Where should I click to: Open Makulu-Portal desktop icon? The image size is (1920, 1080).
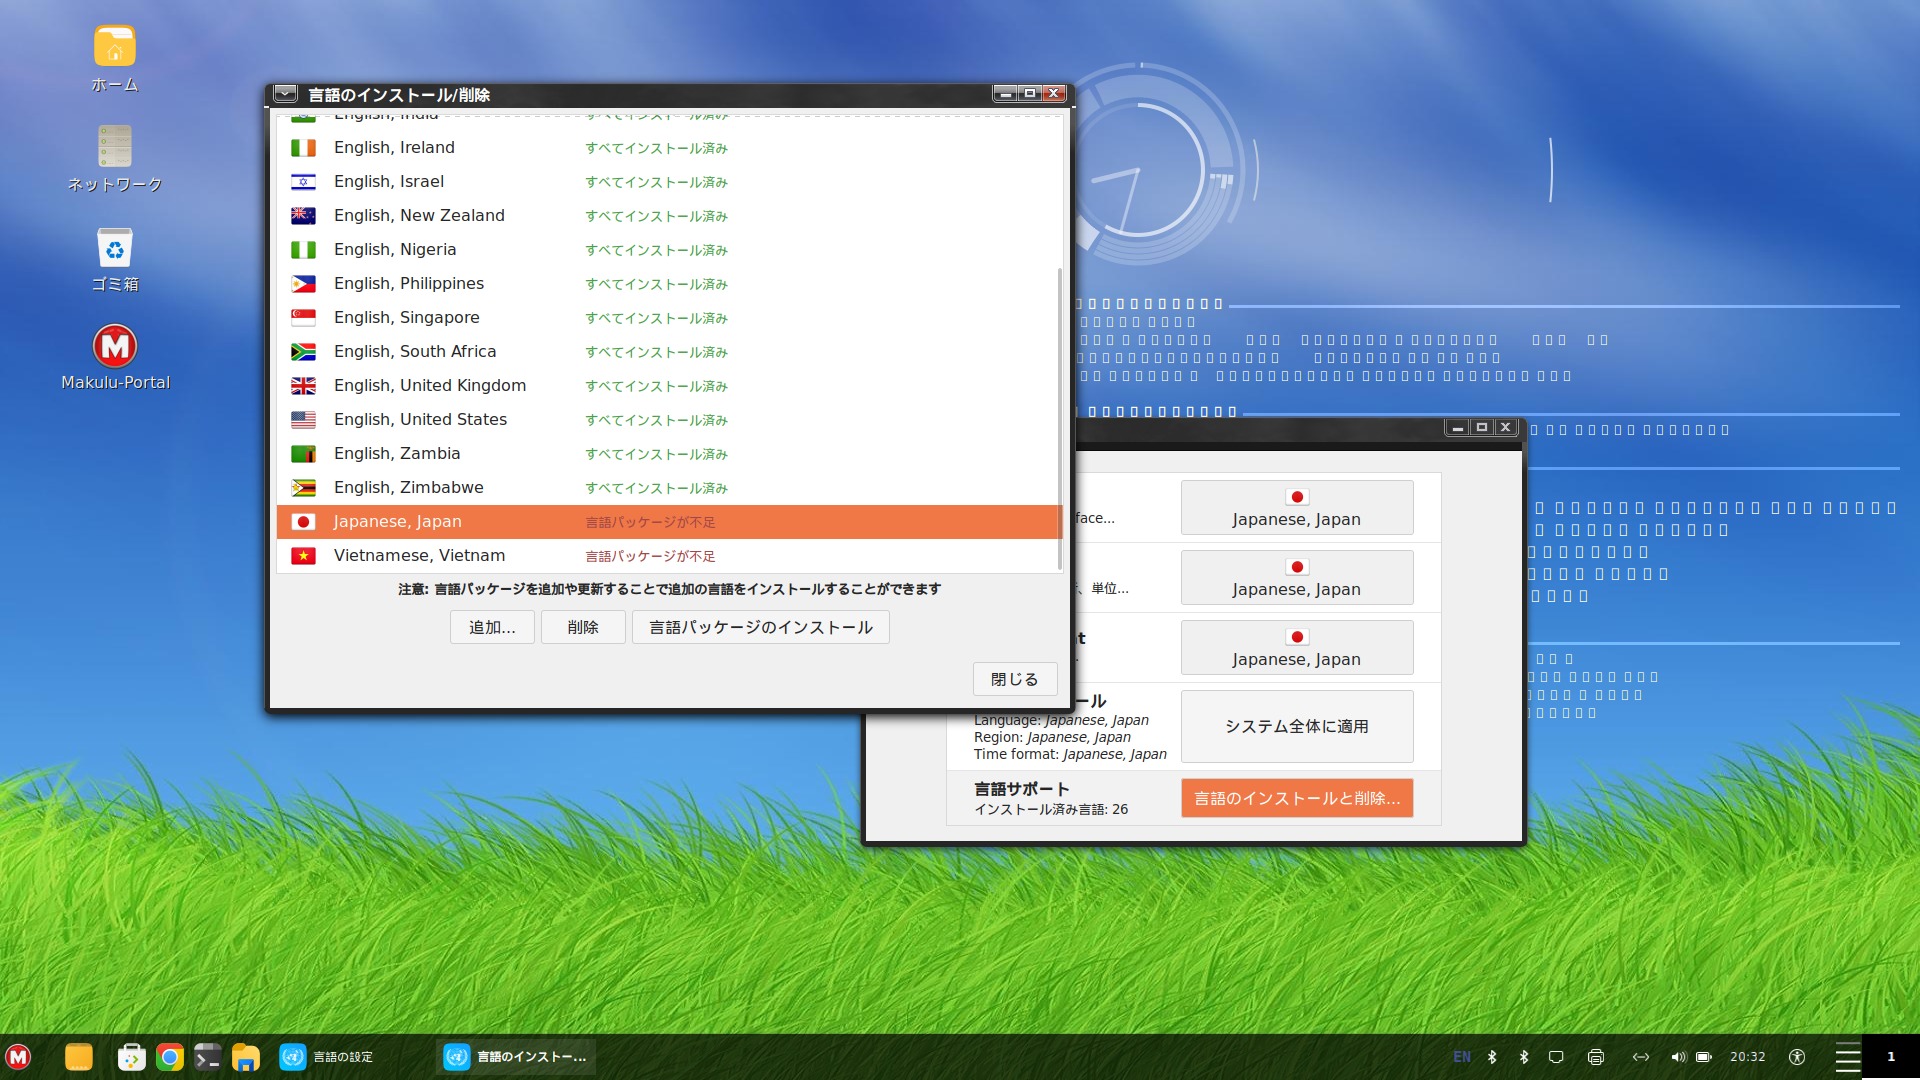click(115, 347)
